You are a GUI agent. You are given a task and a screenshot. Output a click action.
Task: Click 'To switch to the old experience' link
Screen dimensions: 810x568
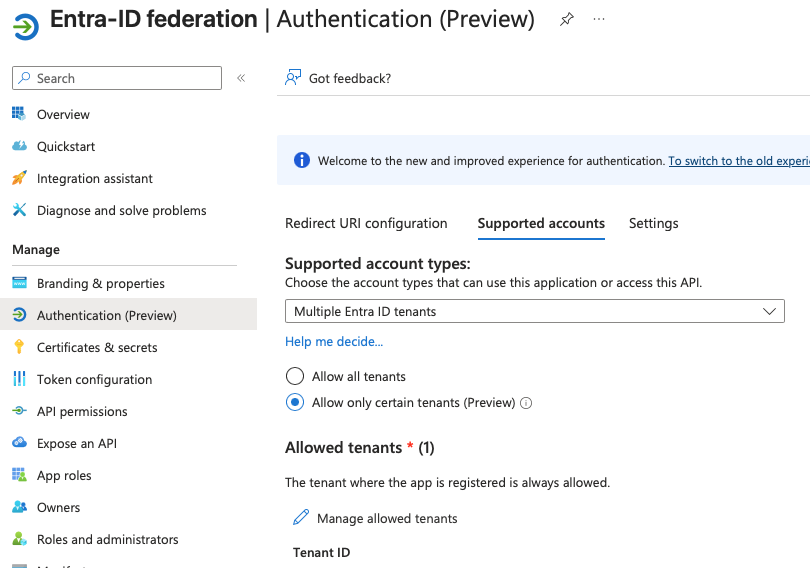click(x=739, y=161)
